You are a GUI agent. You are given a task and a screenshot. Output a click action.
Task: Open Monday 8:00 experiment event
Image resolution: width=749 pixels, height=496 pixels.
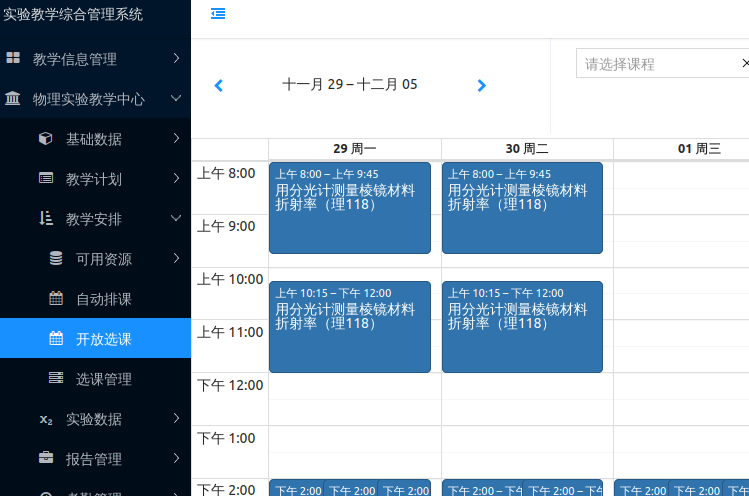tap(349, 208)
